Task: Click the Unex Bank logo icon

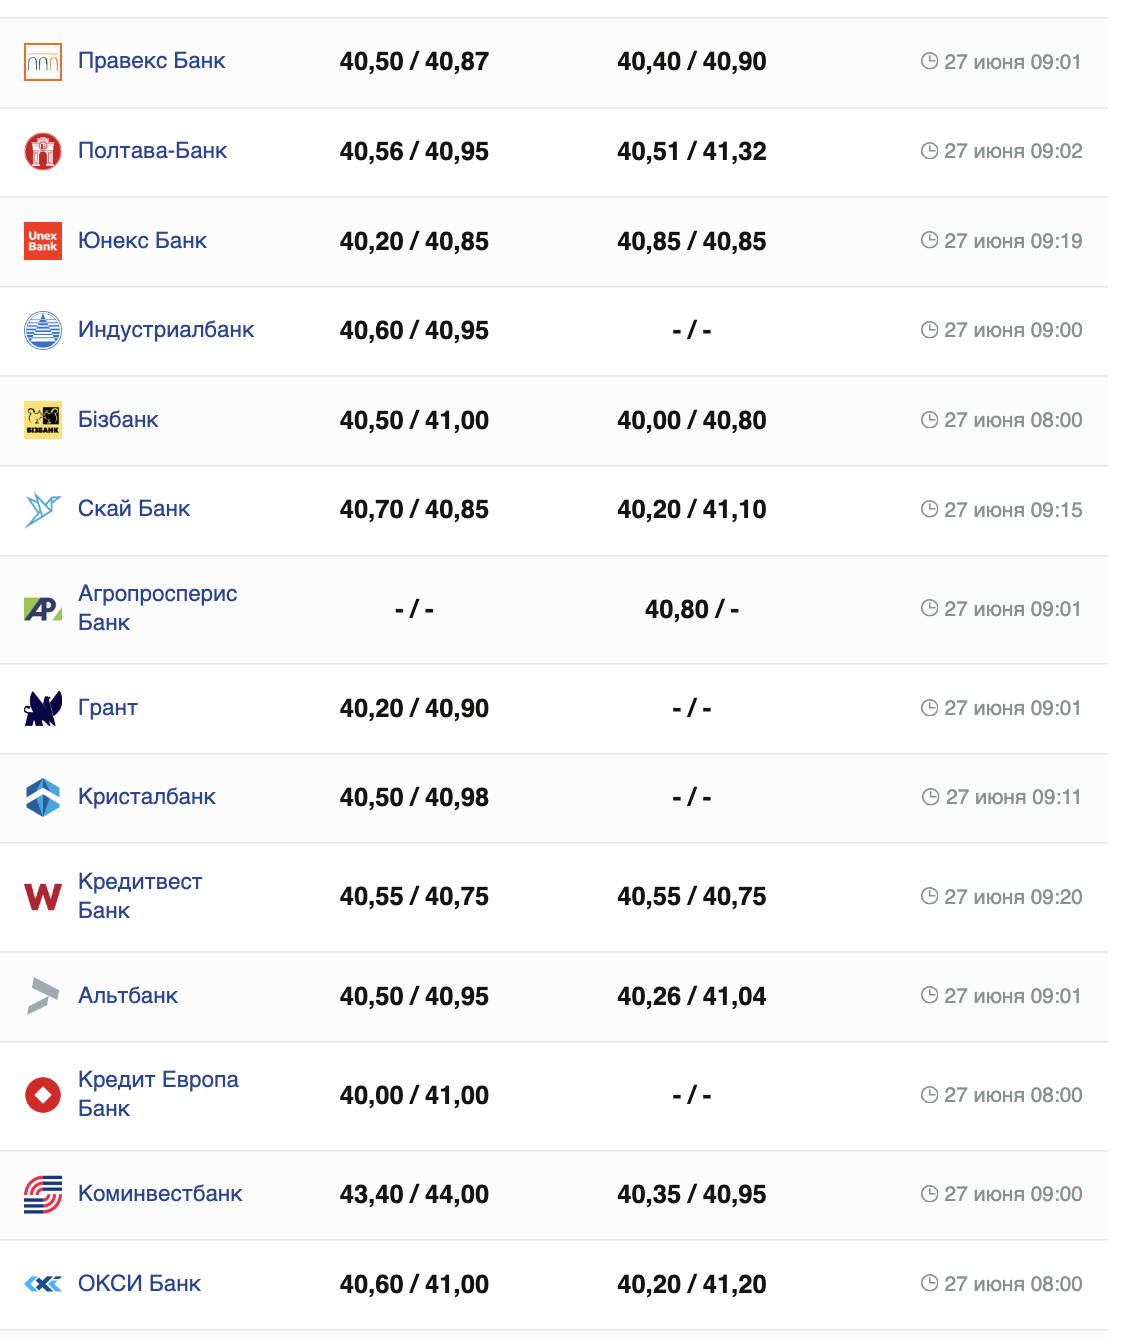Action: [x=43, y=241]
